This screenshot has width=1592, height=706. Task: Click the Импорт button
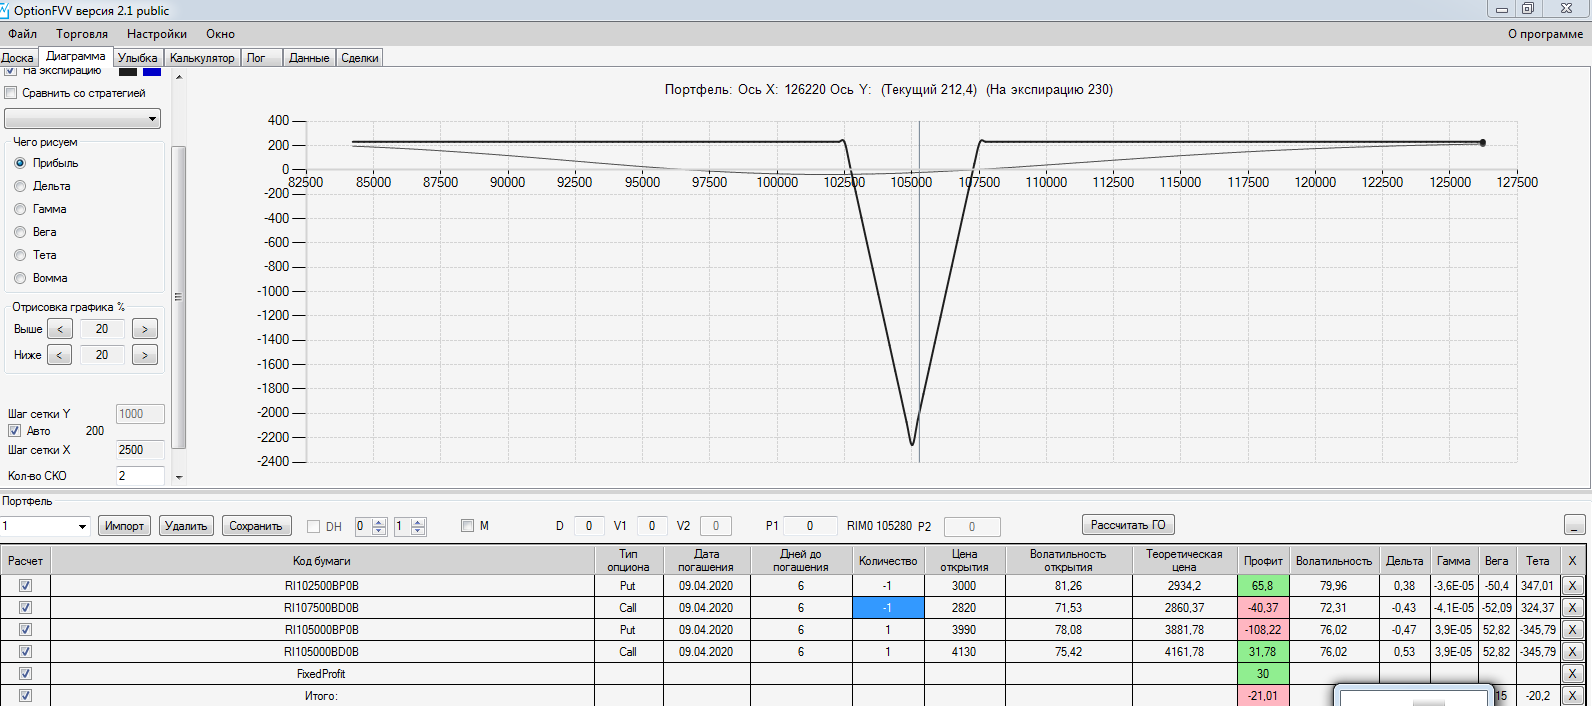[x=125, y=526]
